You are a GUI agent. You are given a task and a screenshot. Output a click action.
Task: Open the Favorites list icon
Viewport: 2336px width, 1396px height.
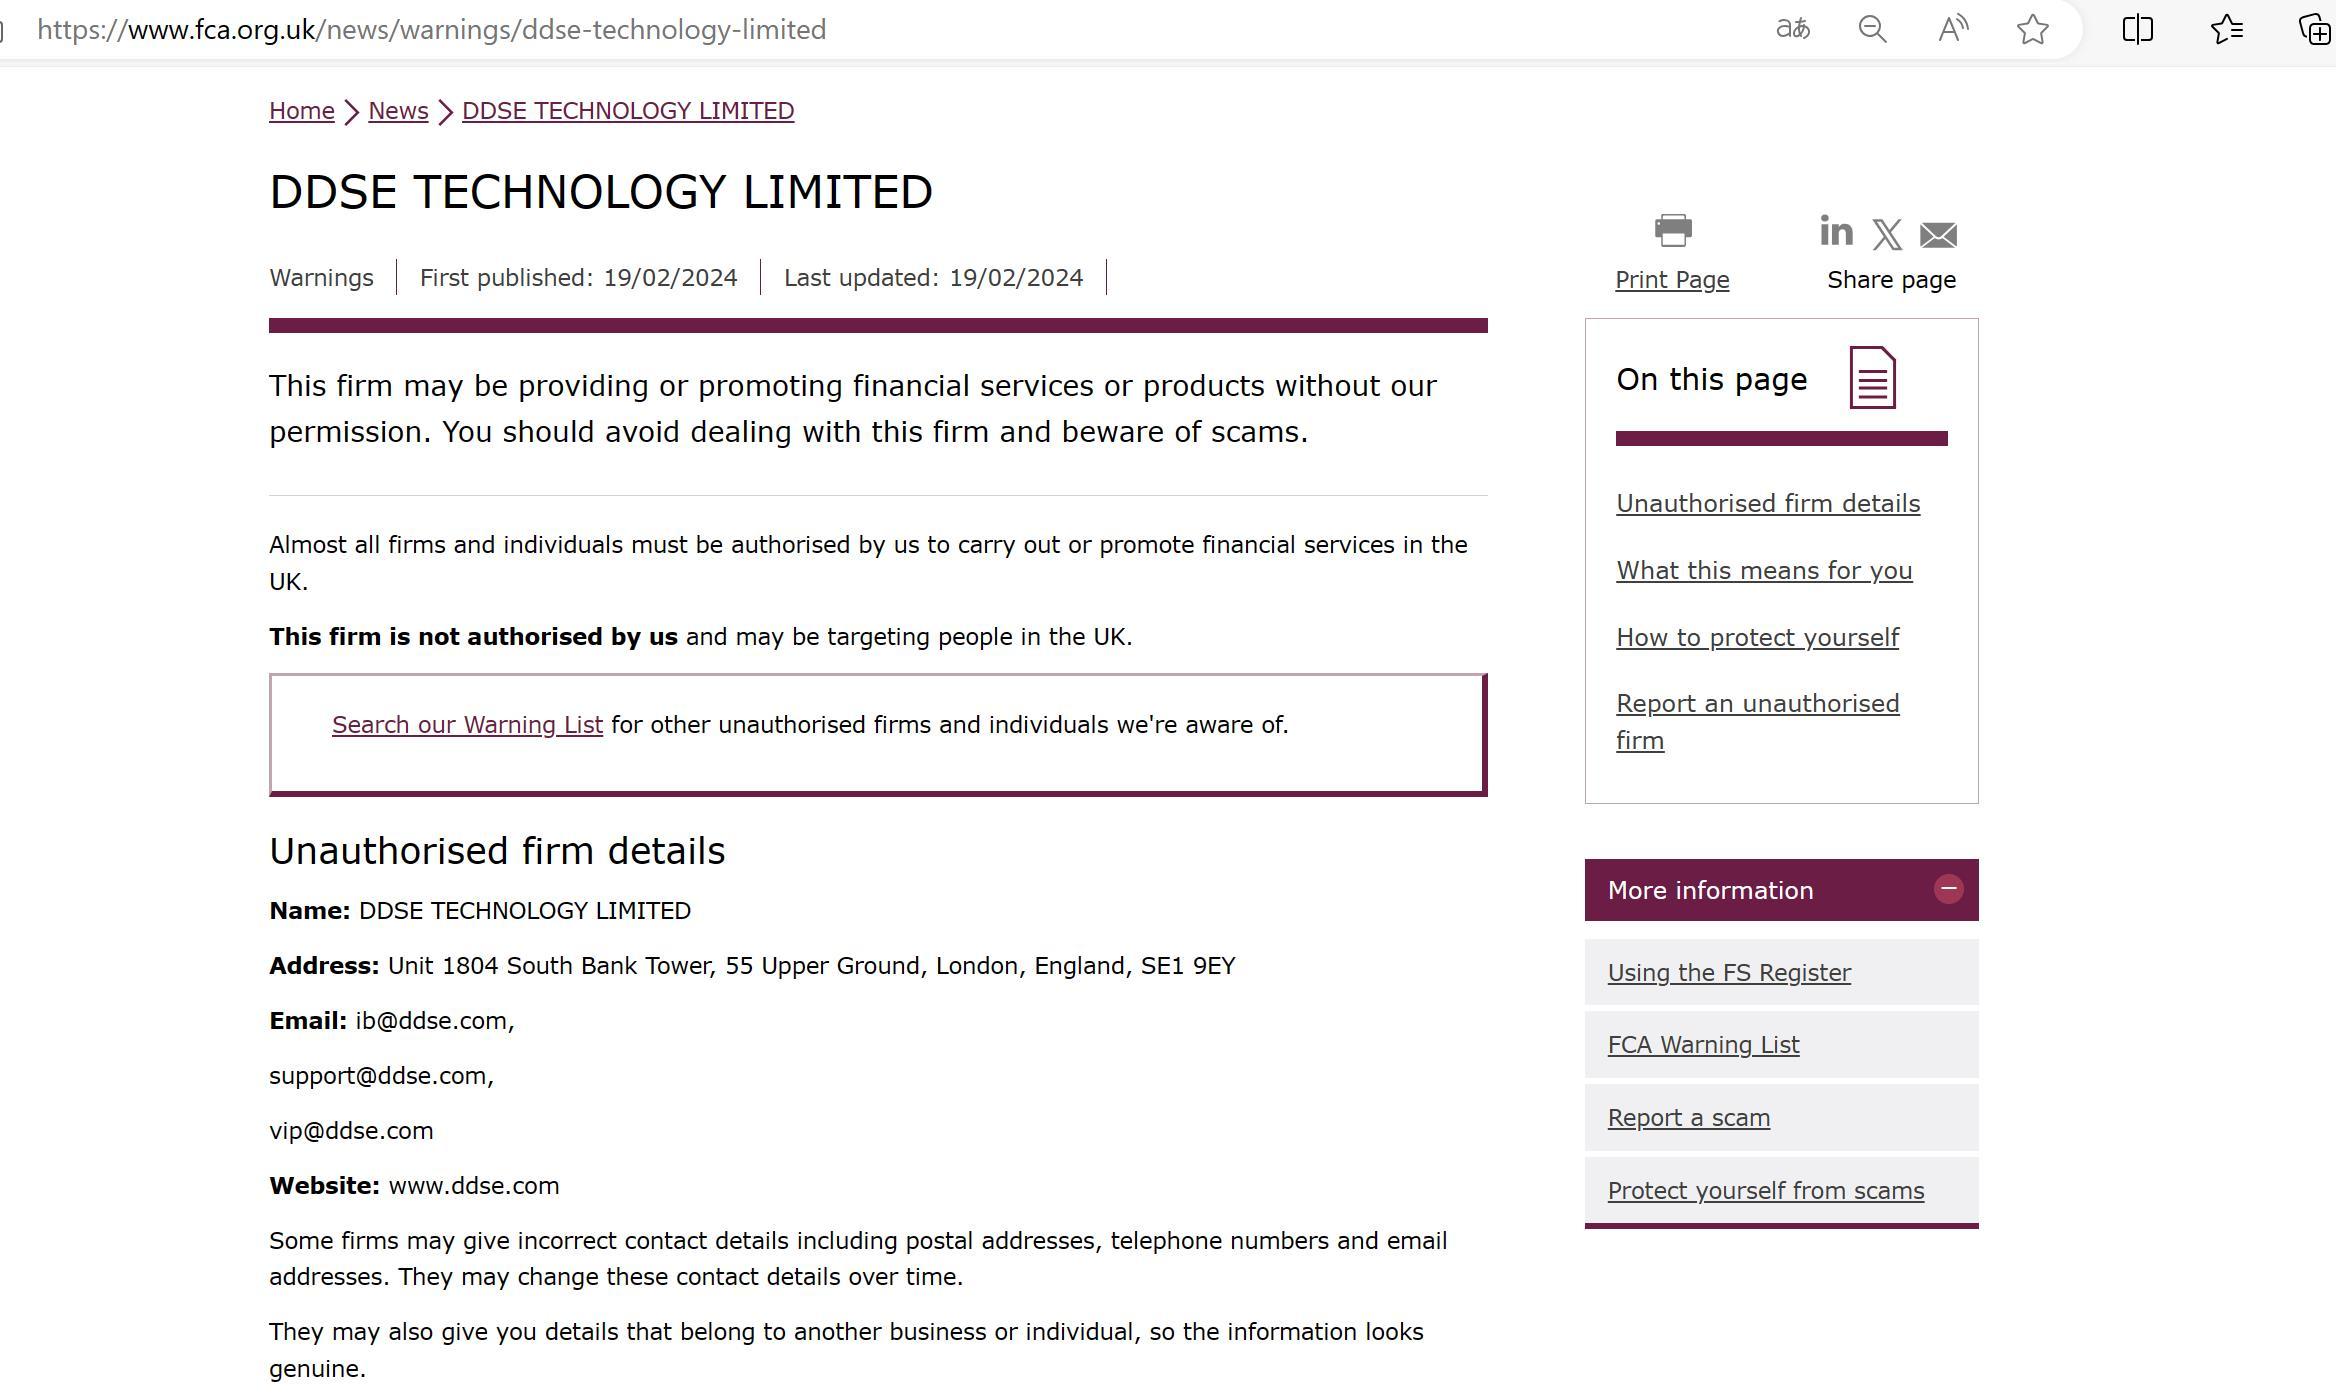click(x=2227, y=29)
